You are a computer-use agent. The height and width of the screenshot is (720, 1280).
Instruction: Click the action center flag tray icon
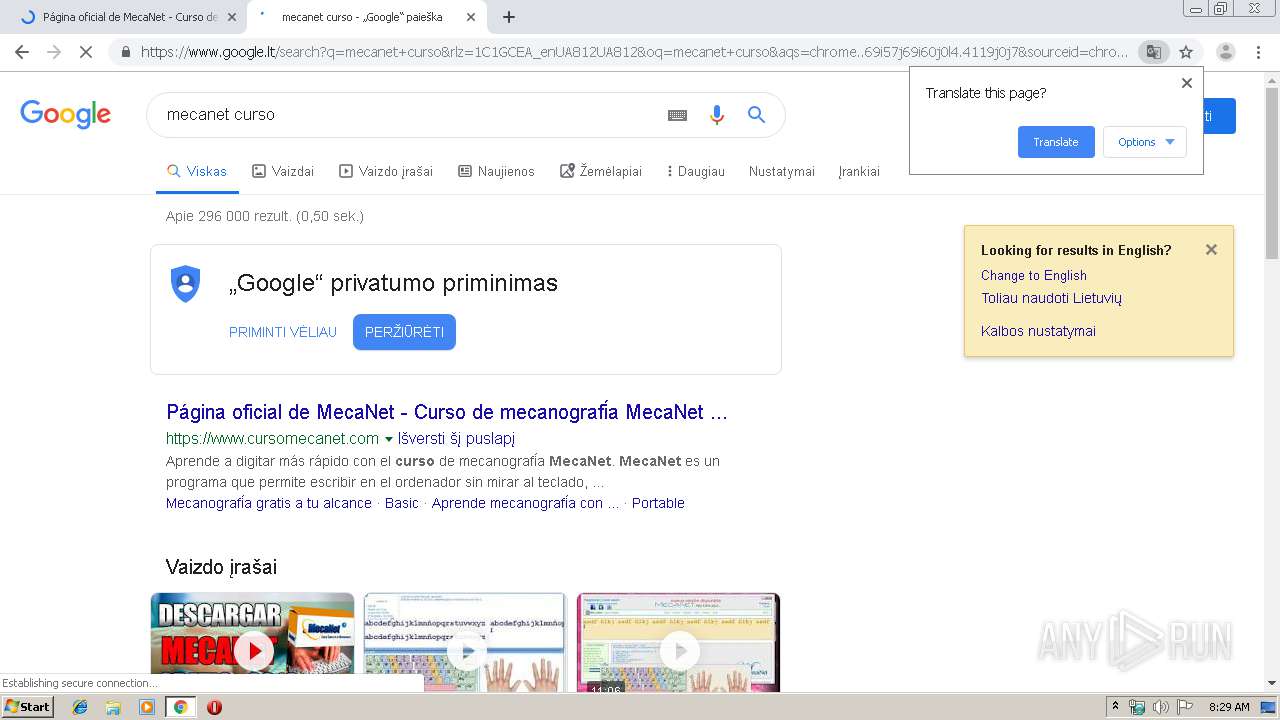click(1185, 707)
